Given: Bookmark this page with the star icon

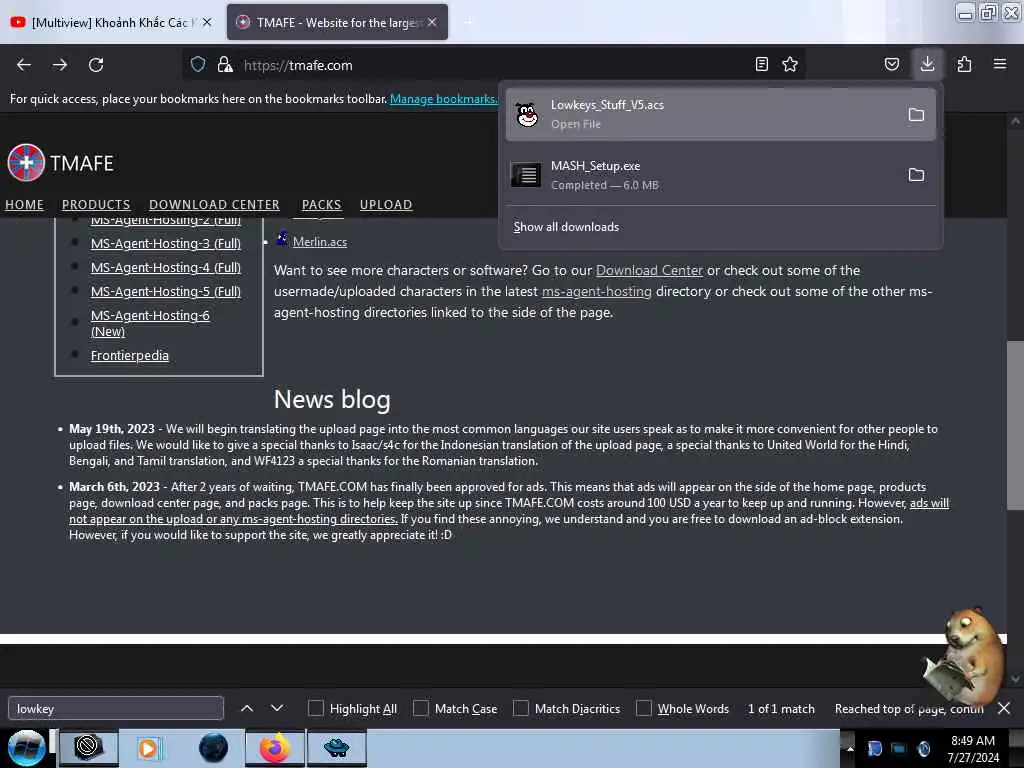Looking at the screenshot, I should (790, 64).
